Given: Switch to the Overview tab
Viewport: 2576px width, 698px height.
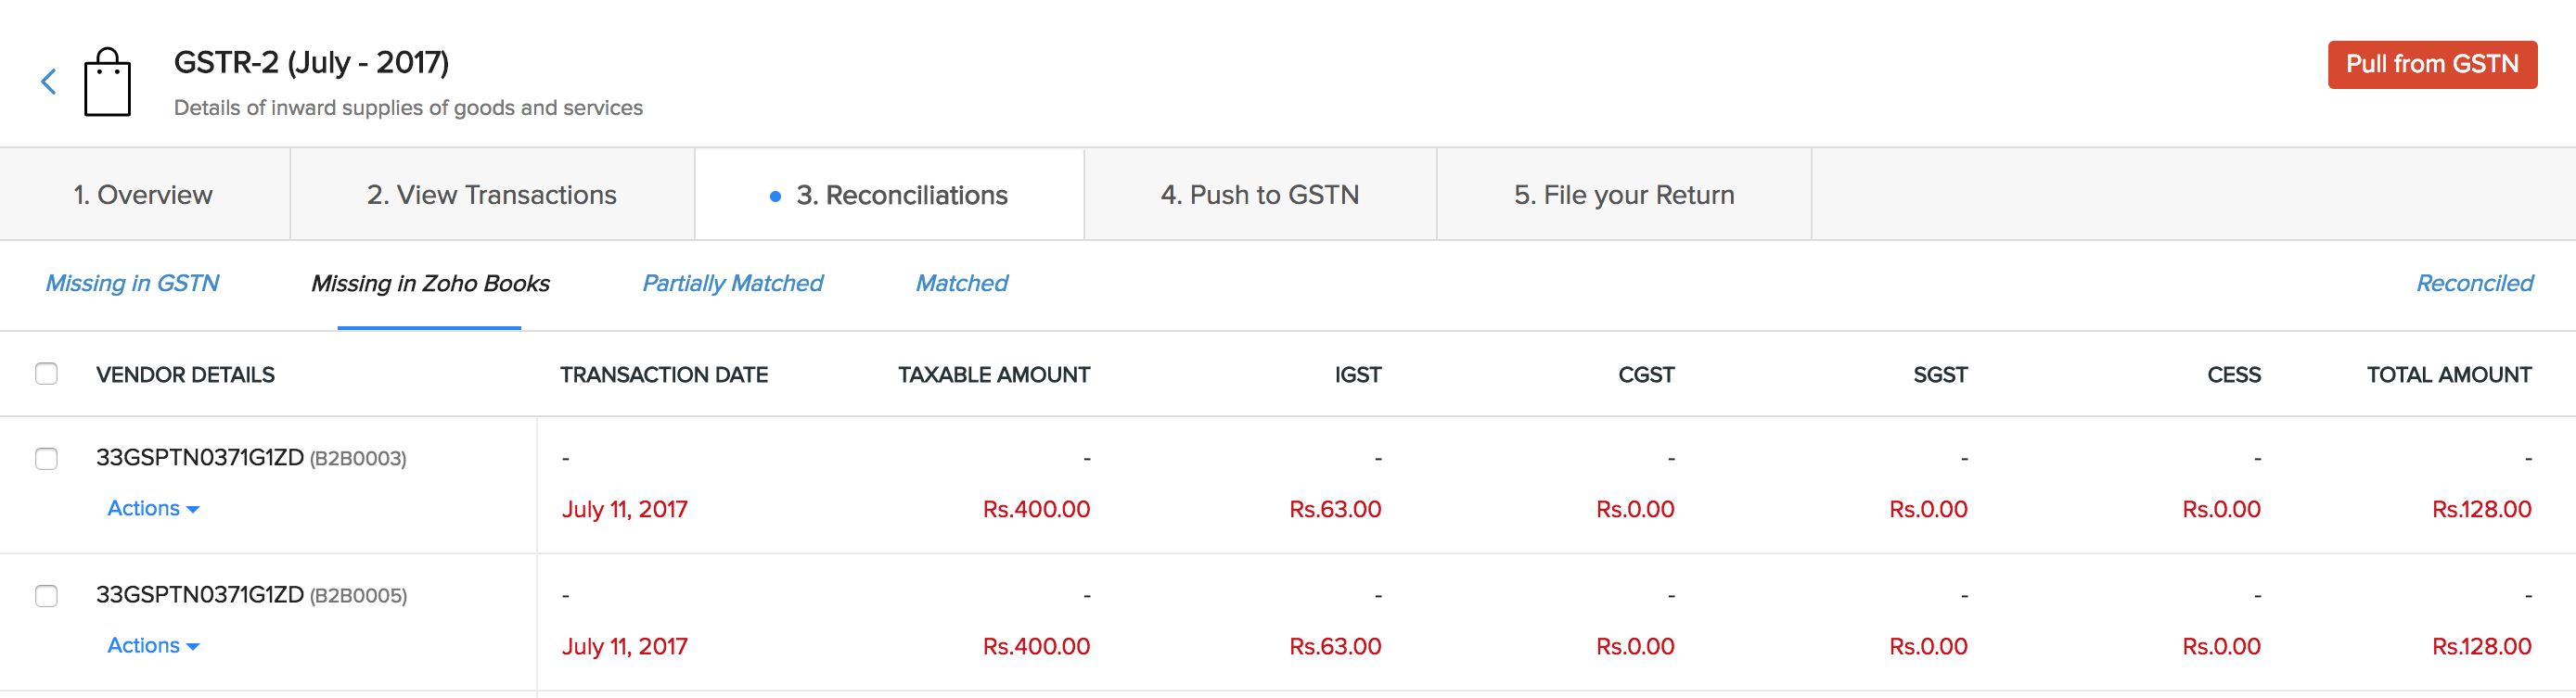Looking at the screenshot, I should (143, 194).
